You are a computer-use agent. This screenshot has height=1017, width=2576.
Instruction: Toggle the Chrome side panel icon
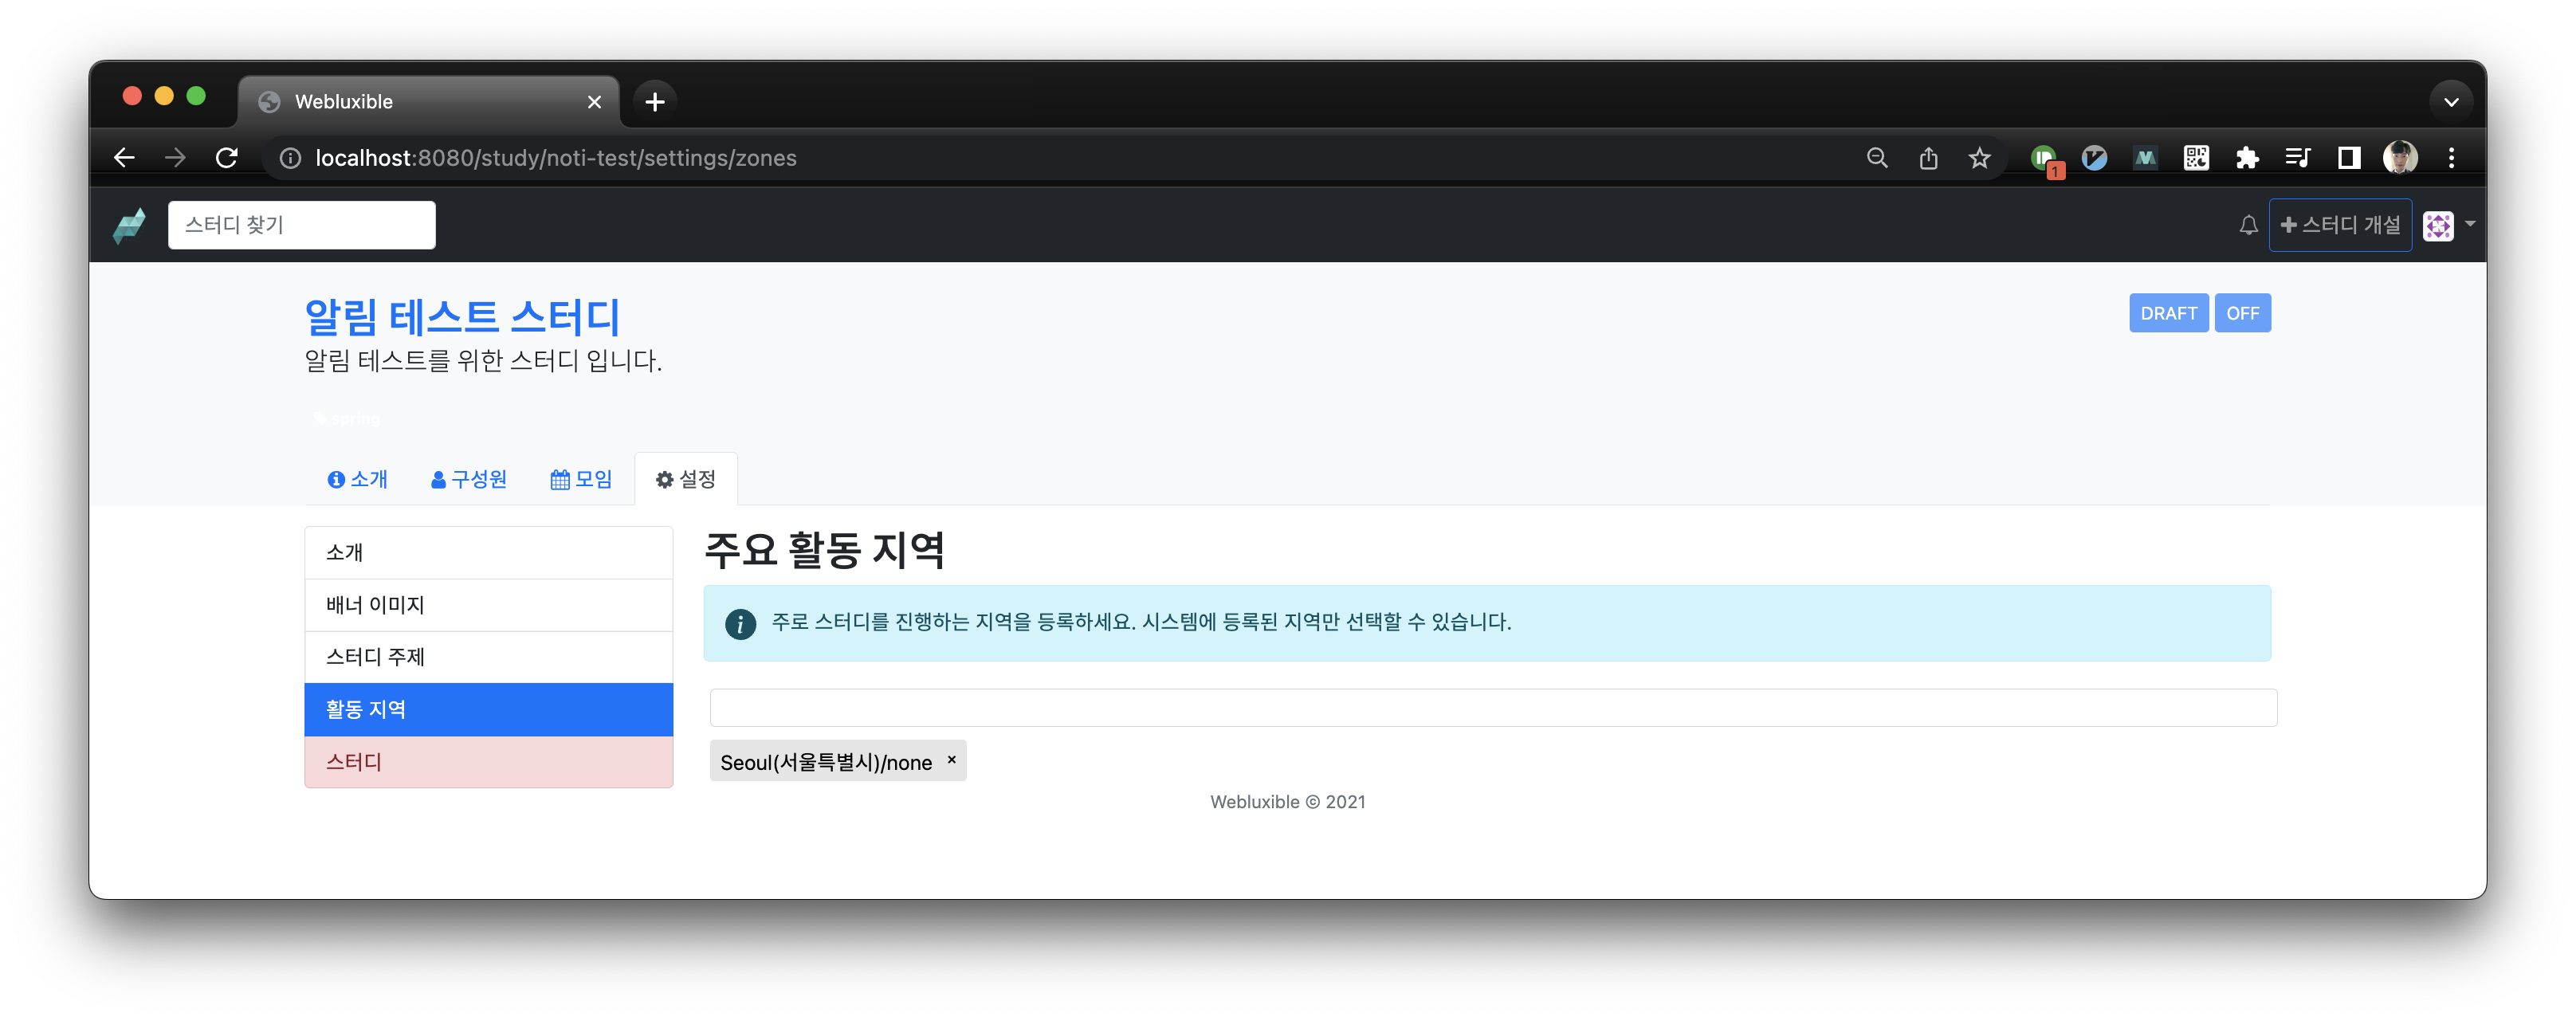point(2348,158)
